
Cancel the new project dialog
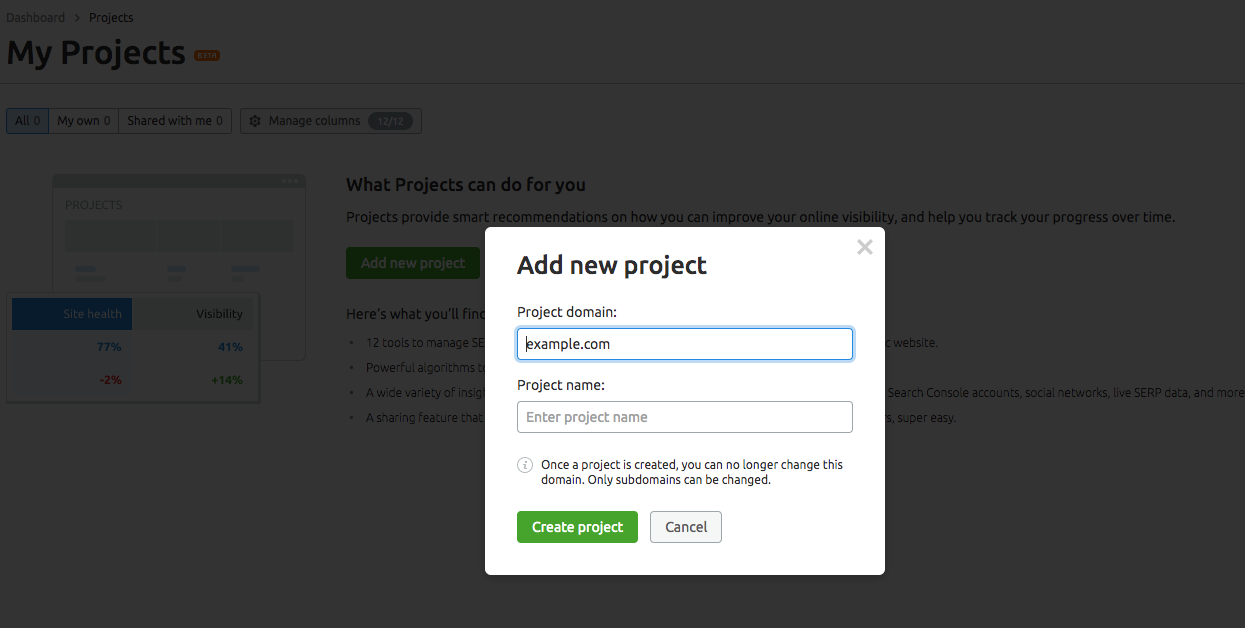click(686, 527)
